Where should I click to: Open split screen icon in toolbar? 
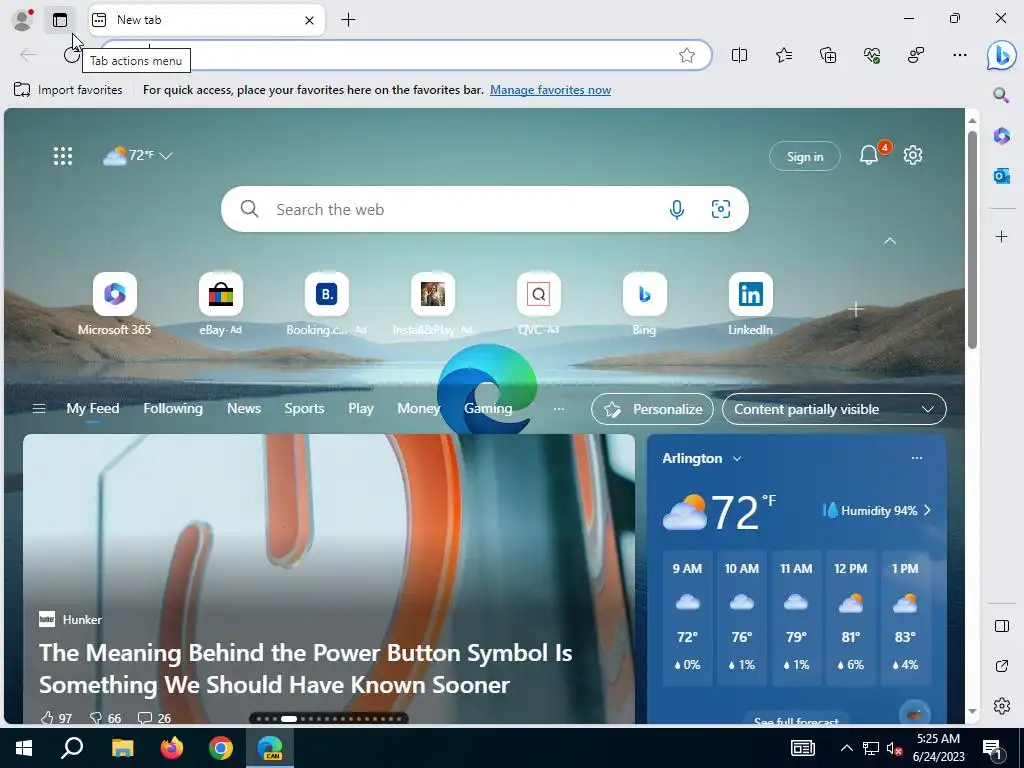[x=739, y=56]
